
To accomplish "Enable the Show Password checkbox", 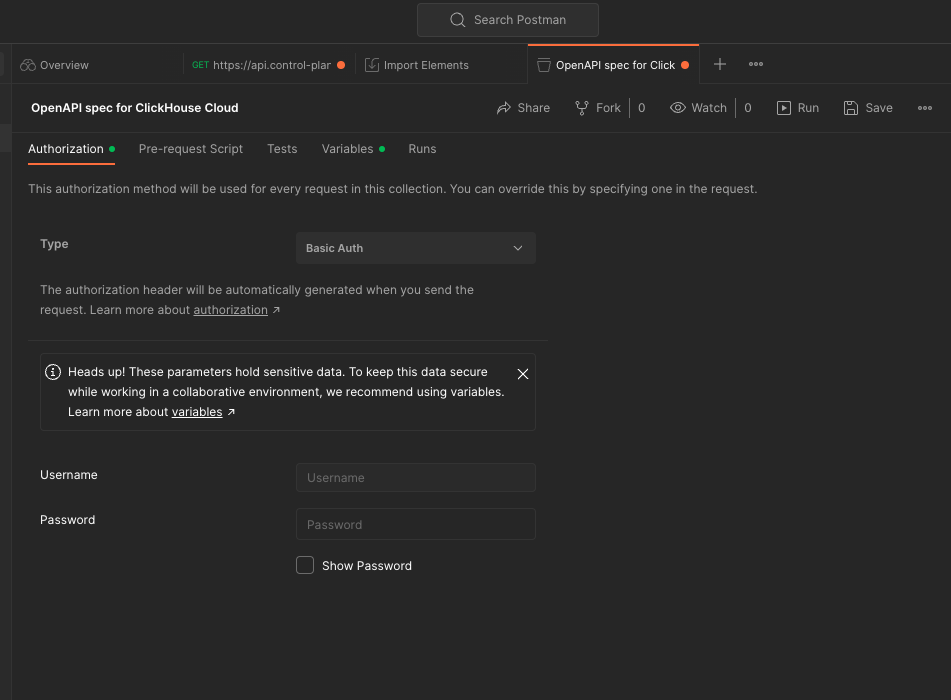I will click(305, 566).
